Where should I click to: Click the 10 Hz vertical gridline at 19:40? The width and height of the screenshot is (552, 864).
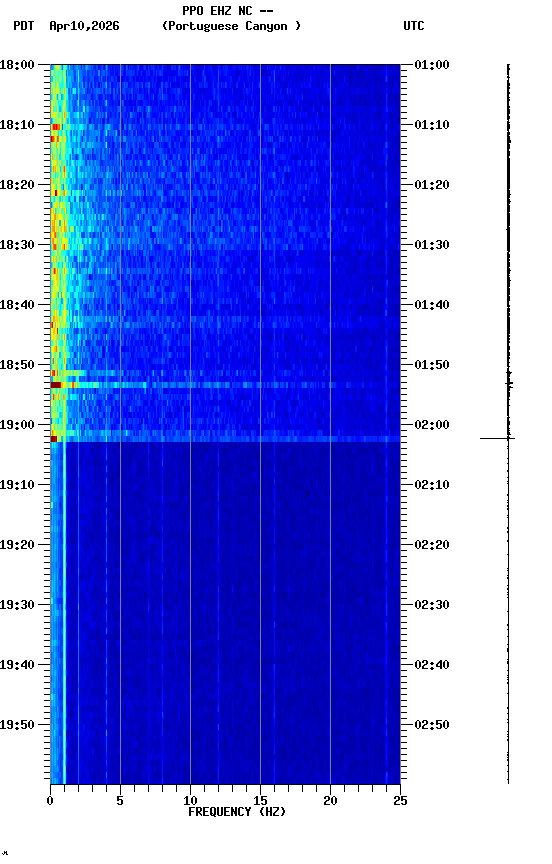pyautogui.click(x=190, y=665)
